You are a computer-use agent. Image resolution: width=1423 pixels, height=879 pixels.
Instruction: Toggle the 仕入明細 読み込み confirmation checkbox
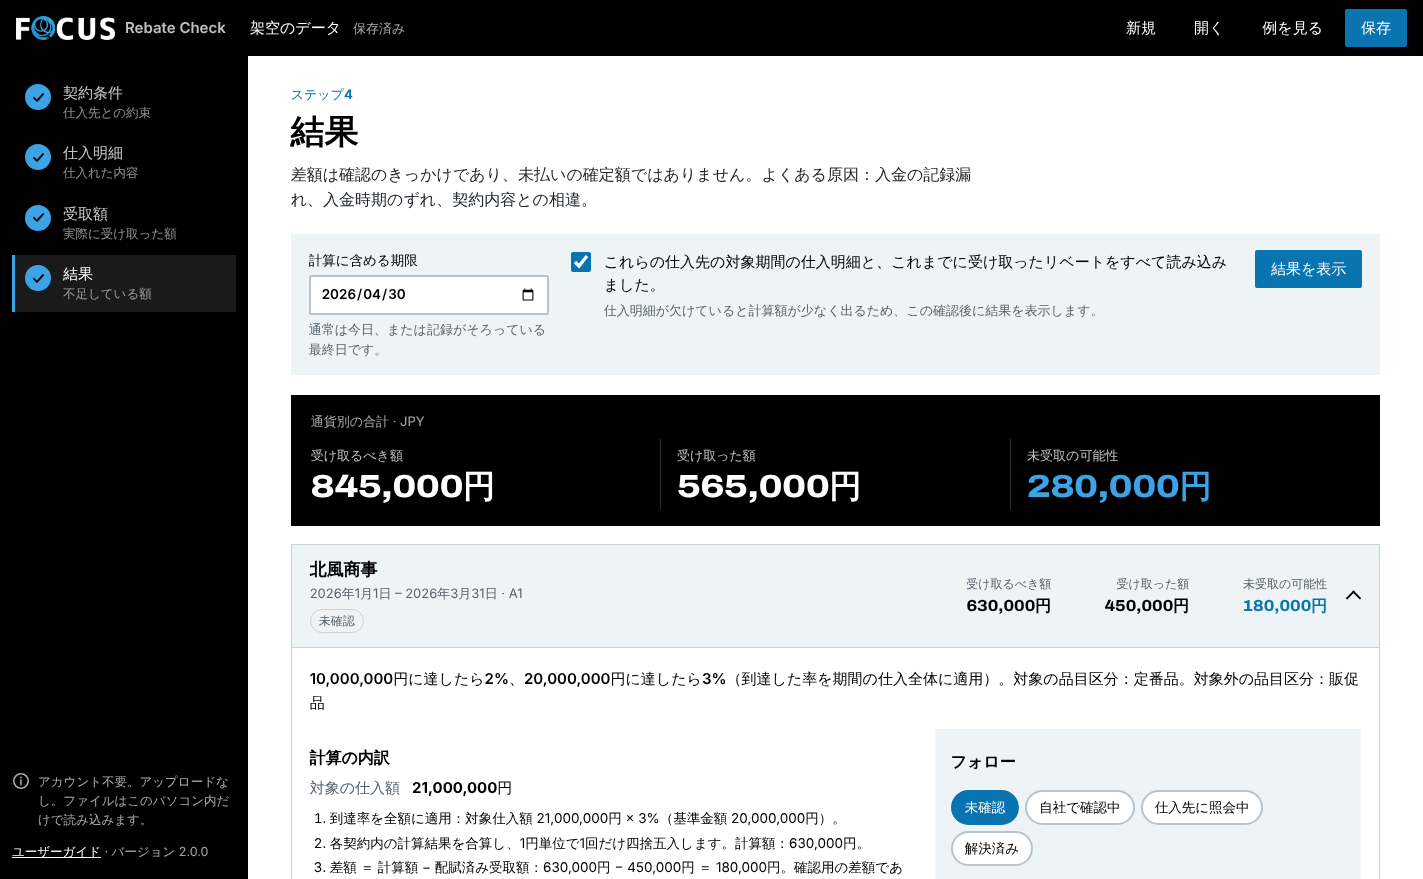(581, 262)
